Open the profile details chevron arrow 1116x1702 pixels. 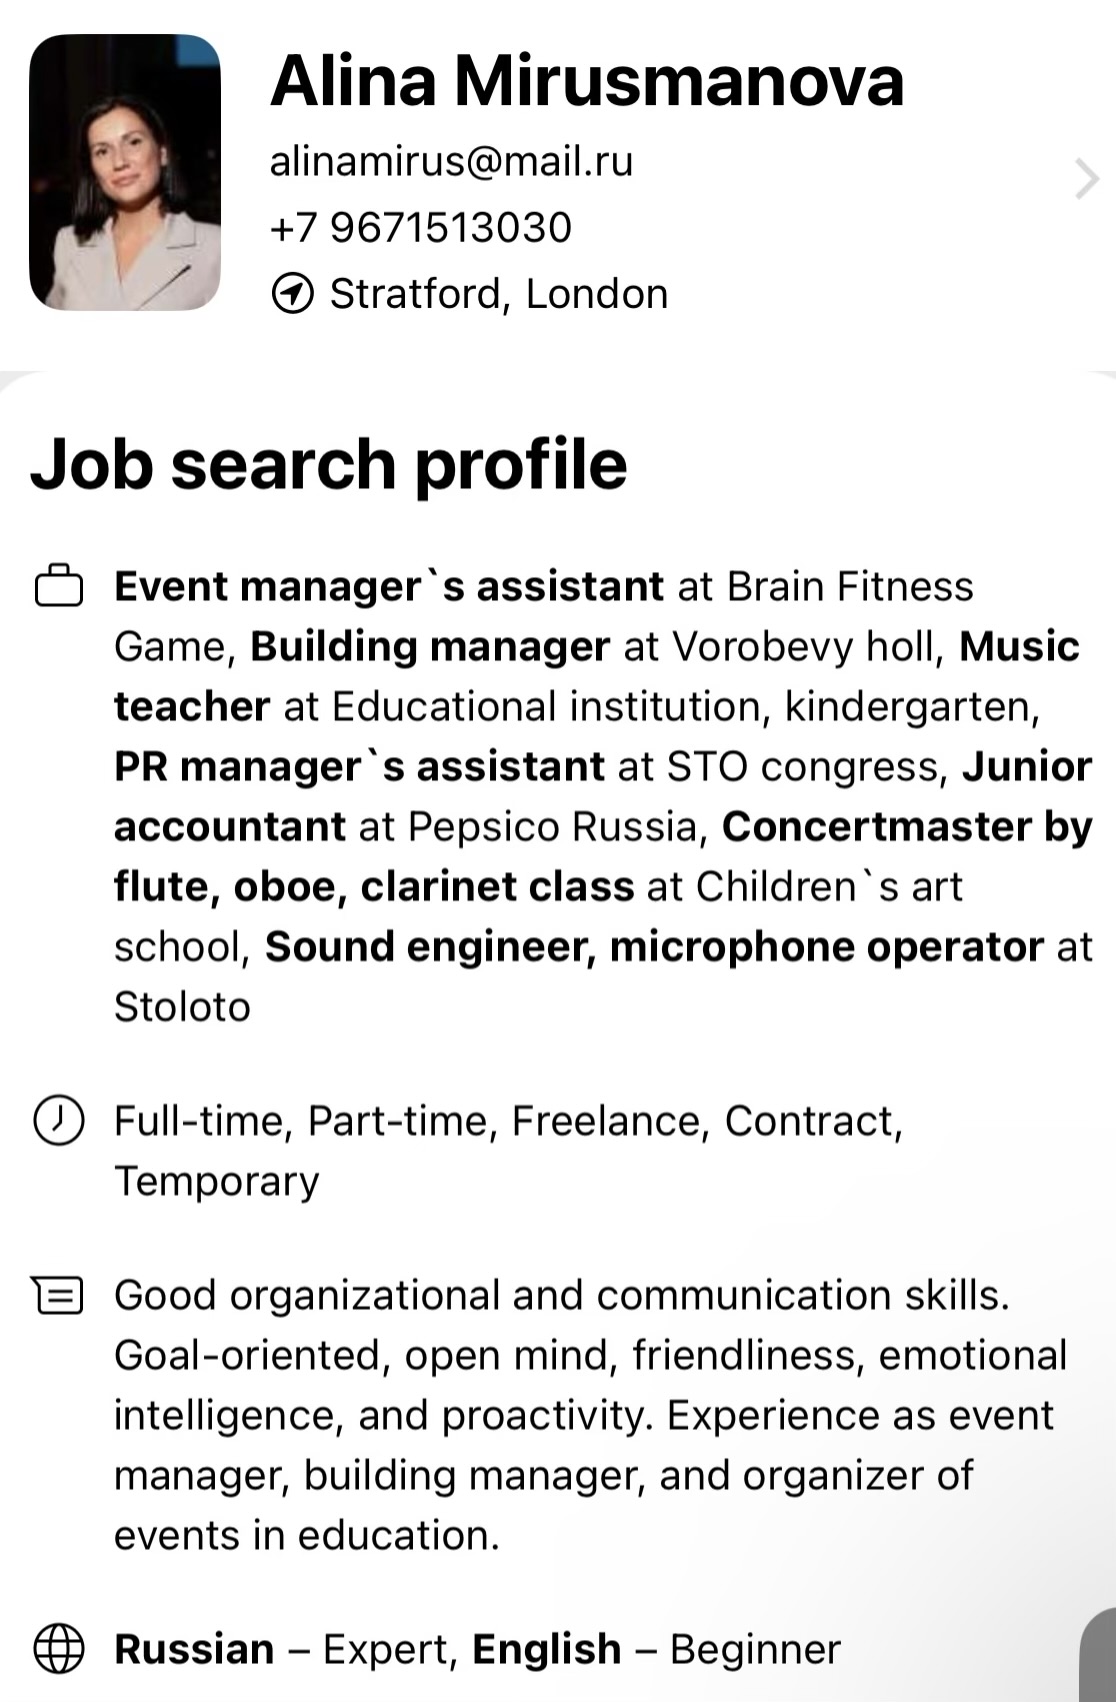[1086, 180]
